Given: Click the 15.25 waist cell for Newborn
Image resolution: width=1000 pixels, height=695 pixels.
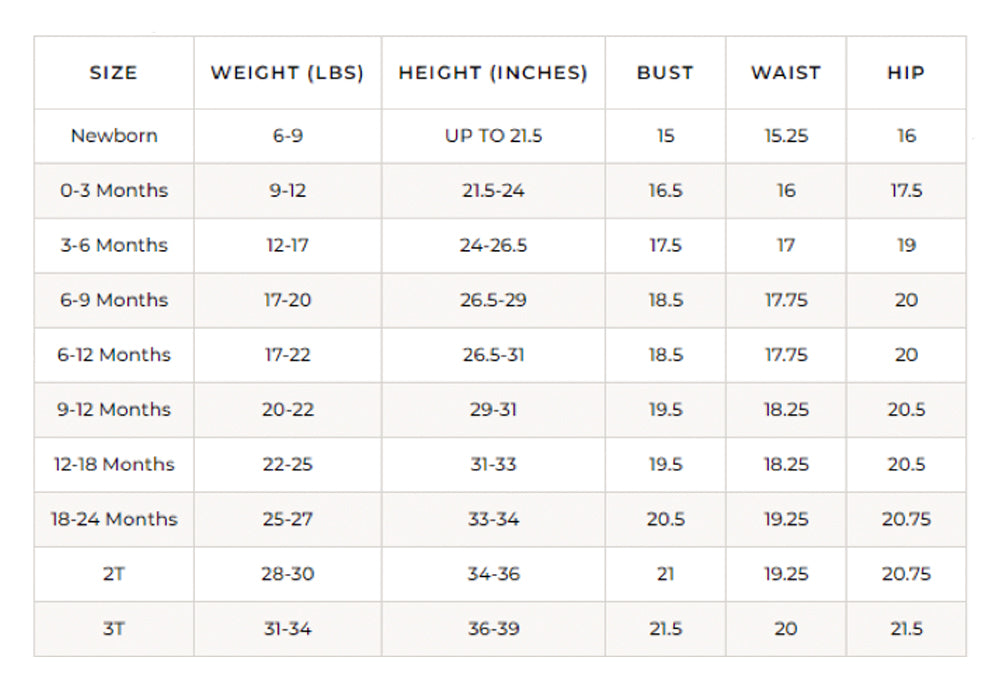Looking at the screenshot, I should tap(786, 136).
